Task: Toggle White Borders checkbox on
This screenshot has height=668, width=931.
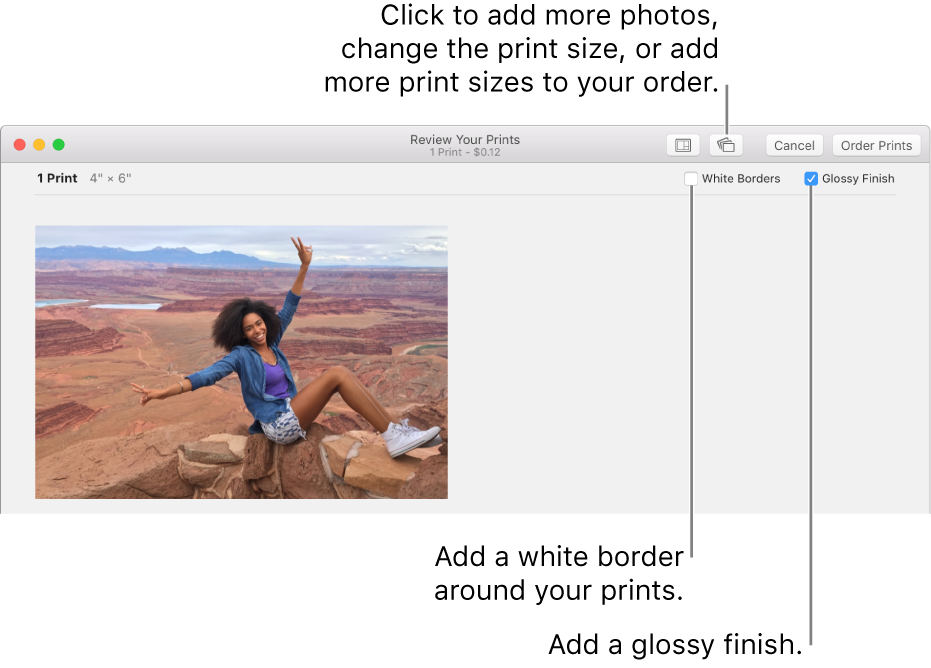Action: 691,178
